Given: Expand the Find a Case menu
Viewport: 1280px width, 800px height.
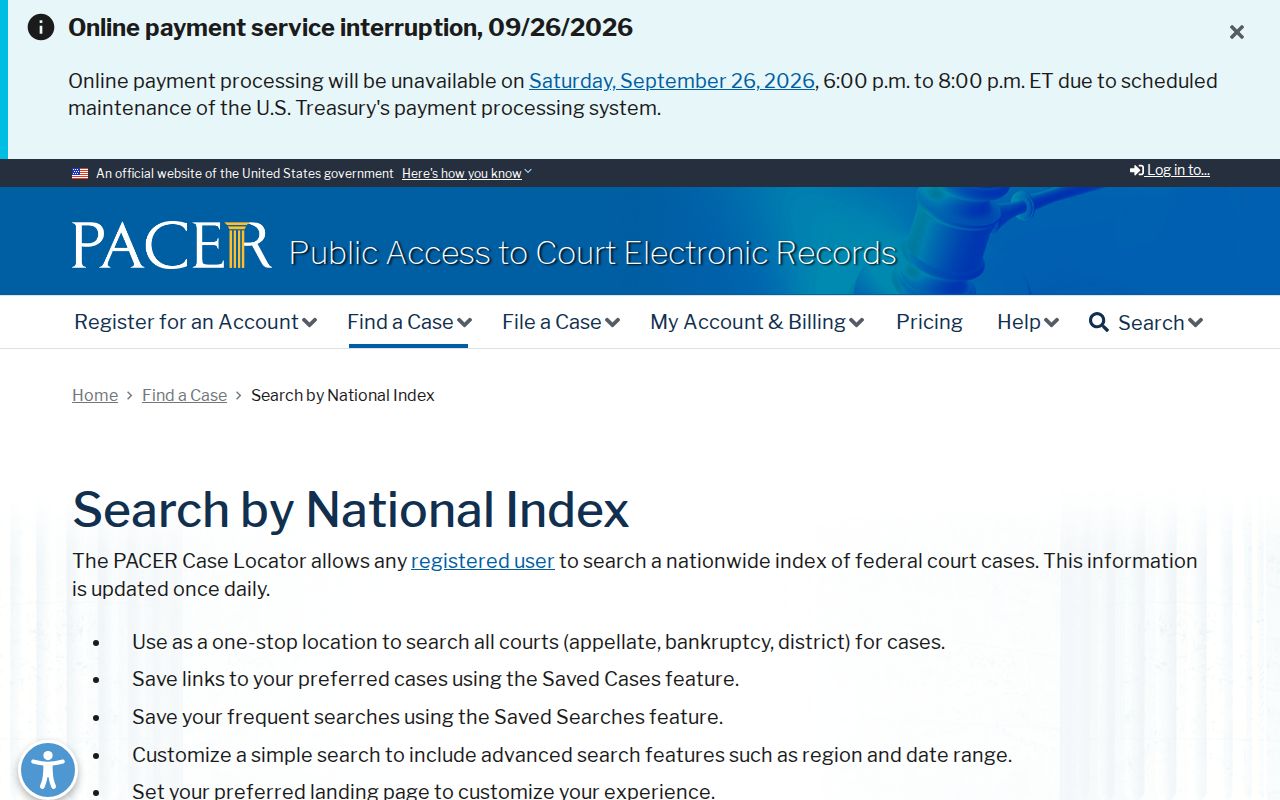Looking at the screenshot, I should pyautogui.click(x=409, y=322).
